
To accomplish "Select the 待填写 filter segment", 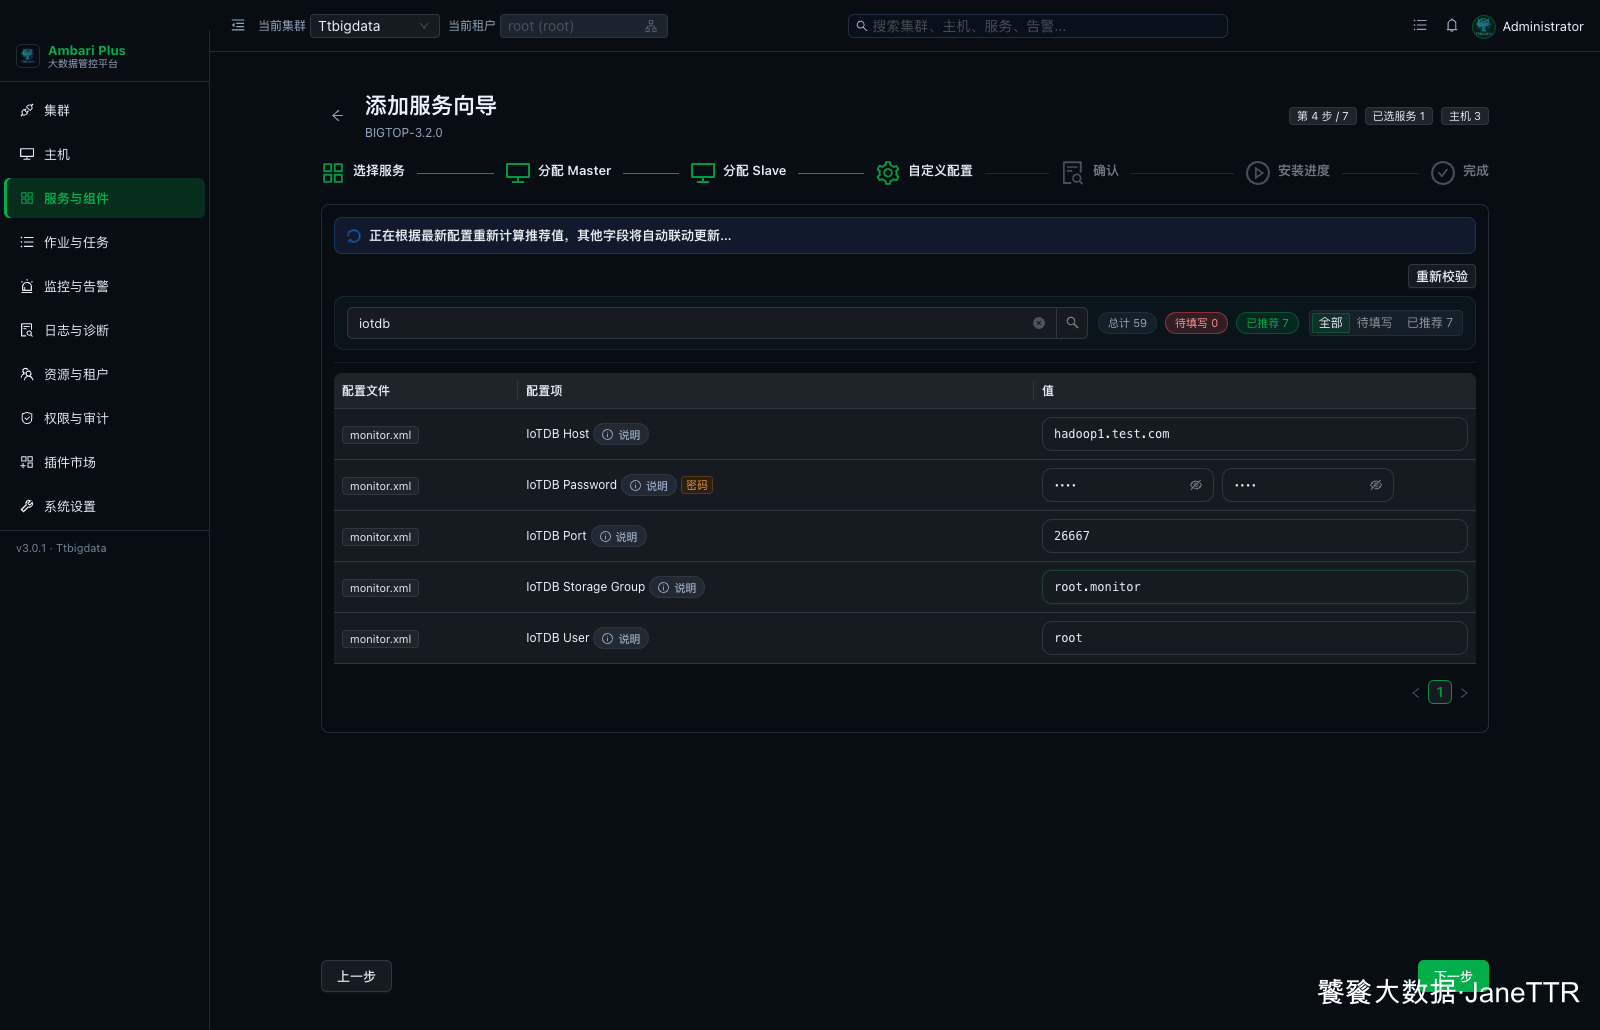I will pyautogui.click(x=1374, y=323).
